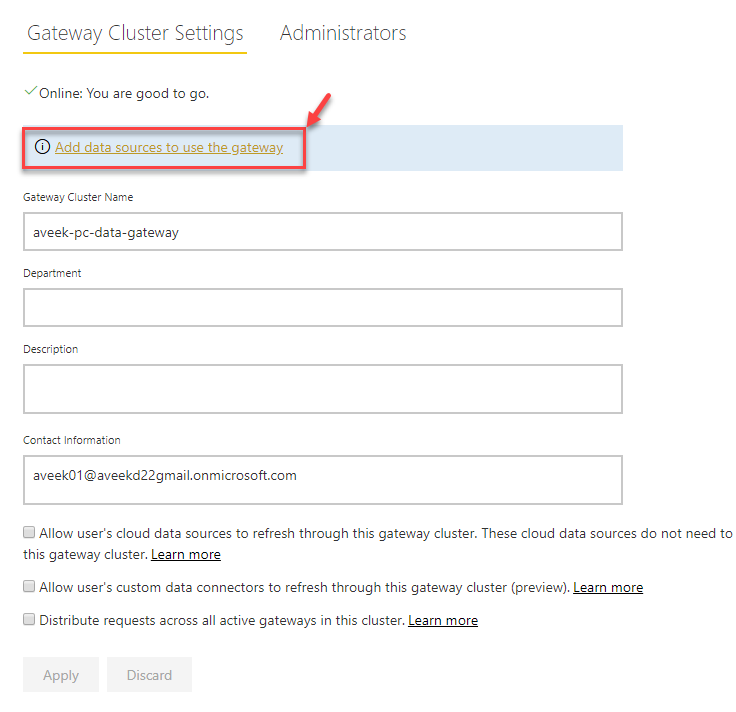736x712 pixels.
Task: Click the 'Online: You are good to go' status text
Action: coord(124,93)
